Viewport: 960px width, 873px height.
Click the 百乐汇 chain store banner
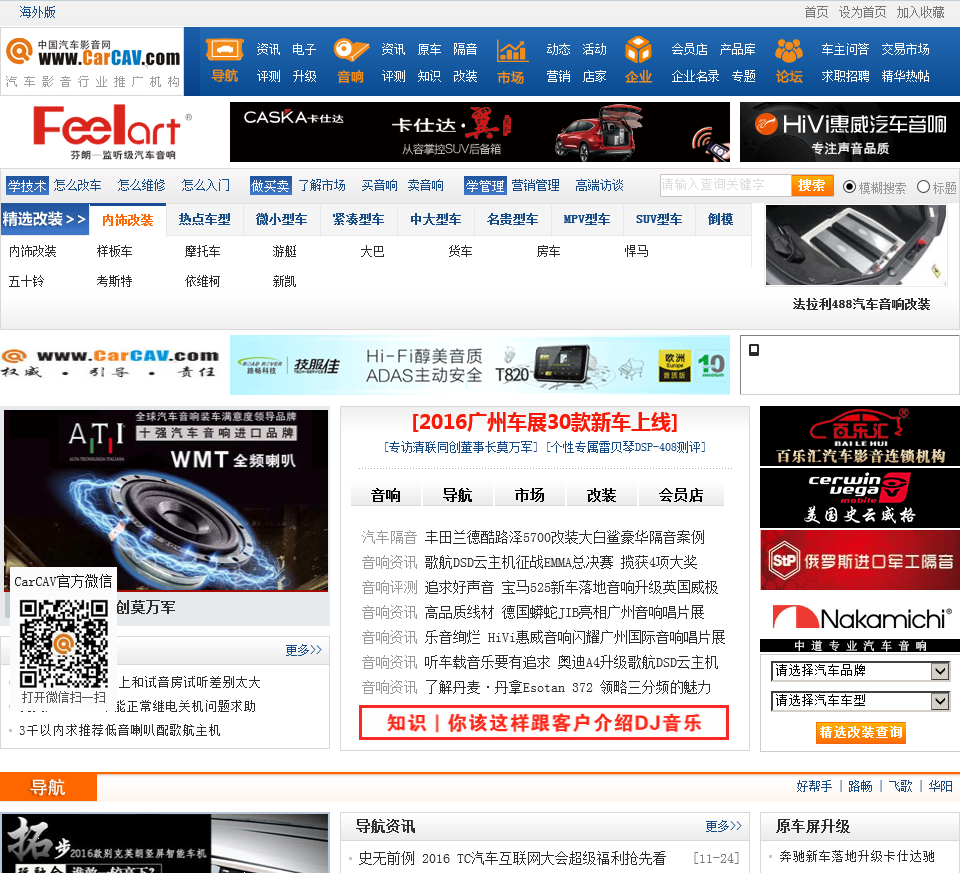860,436
